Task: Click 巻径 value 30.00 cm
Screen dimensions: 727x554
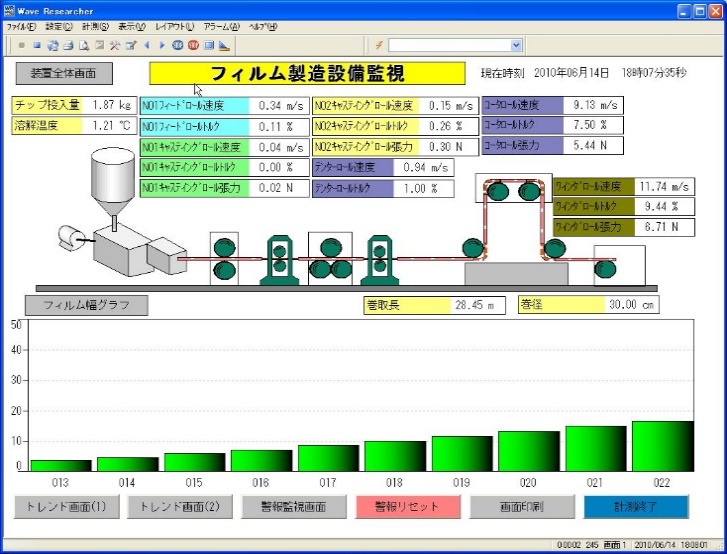Action: point(631,305)
